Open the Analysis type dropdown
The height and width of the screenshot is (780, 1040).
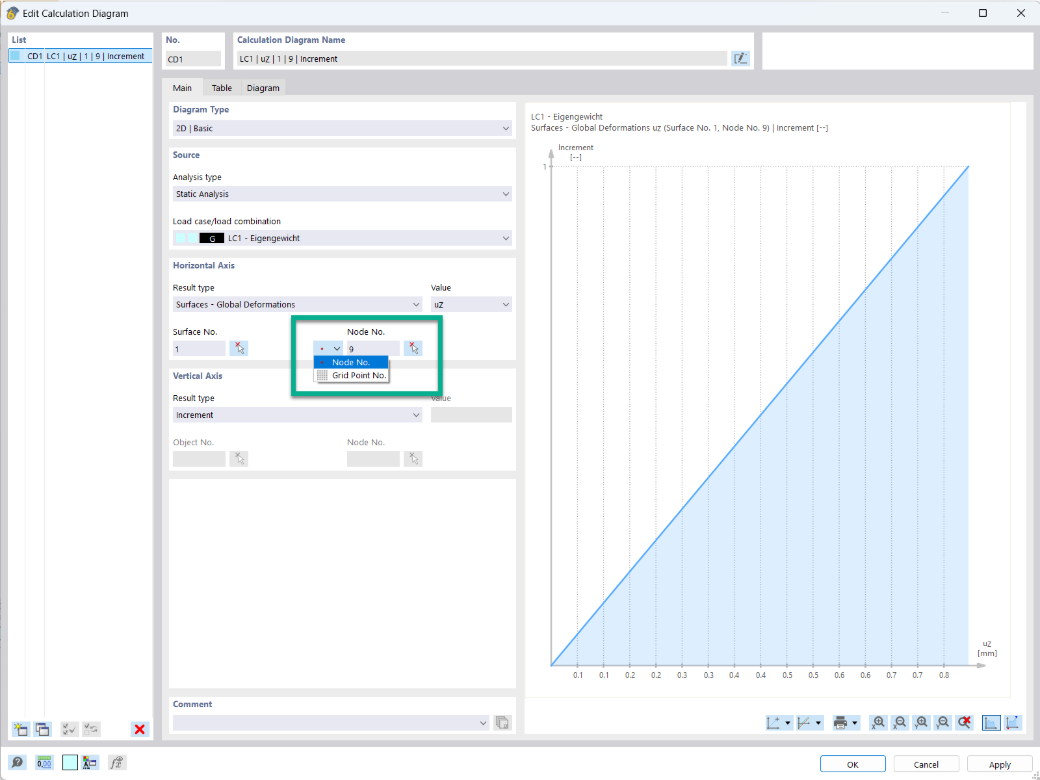tap(342, 194)
